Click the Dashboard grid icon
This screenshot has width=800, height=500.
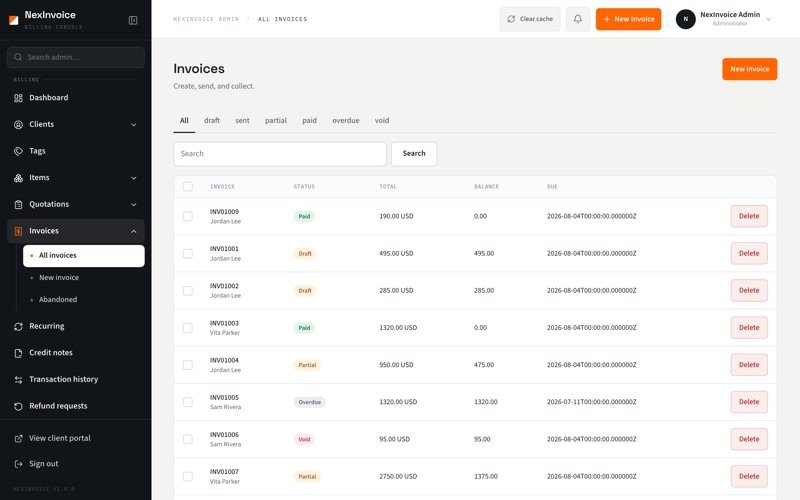tap(18, 98)
